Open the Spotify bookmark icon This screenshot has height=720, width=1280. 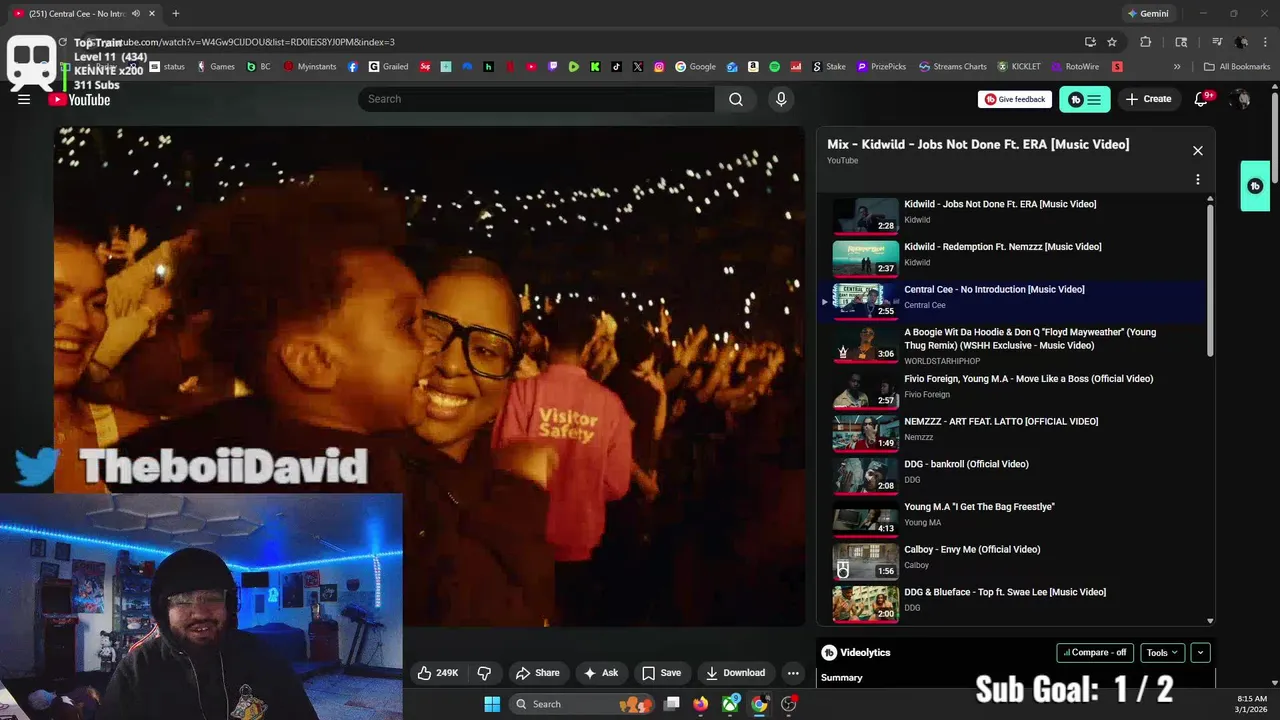point(774,67)
